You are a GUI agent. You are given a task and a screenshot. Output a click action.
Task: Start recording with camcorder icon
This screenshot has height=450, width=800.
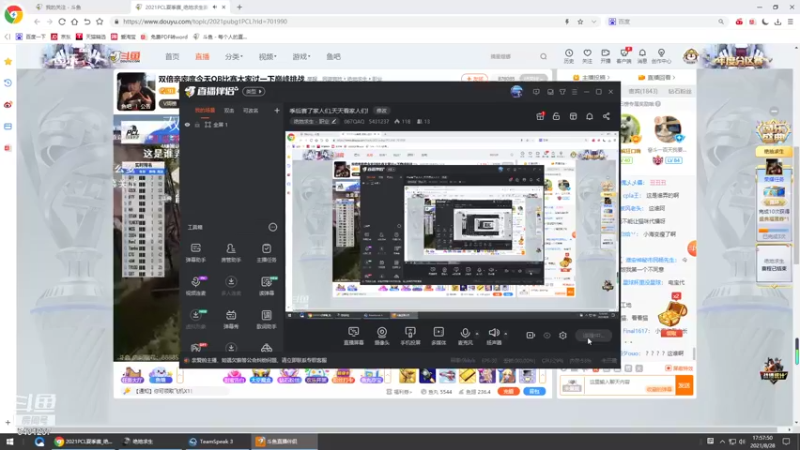(x=531, y=335)
